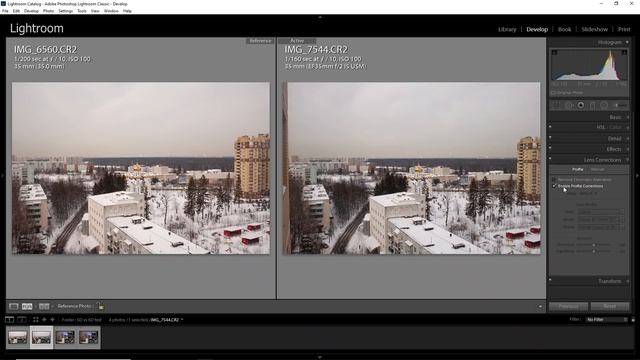Open the View menu
Viewport: 640px width, 360px height.
(x=95, y=11)
